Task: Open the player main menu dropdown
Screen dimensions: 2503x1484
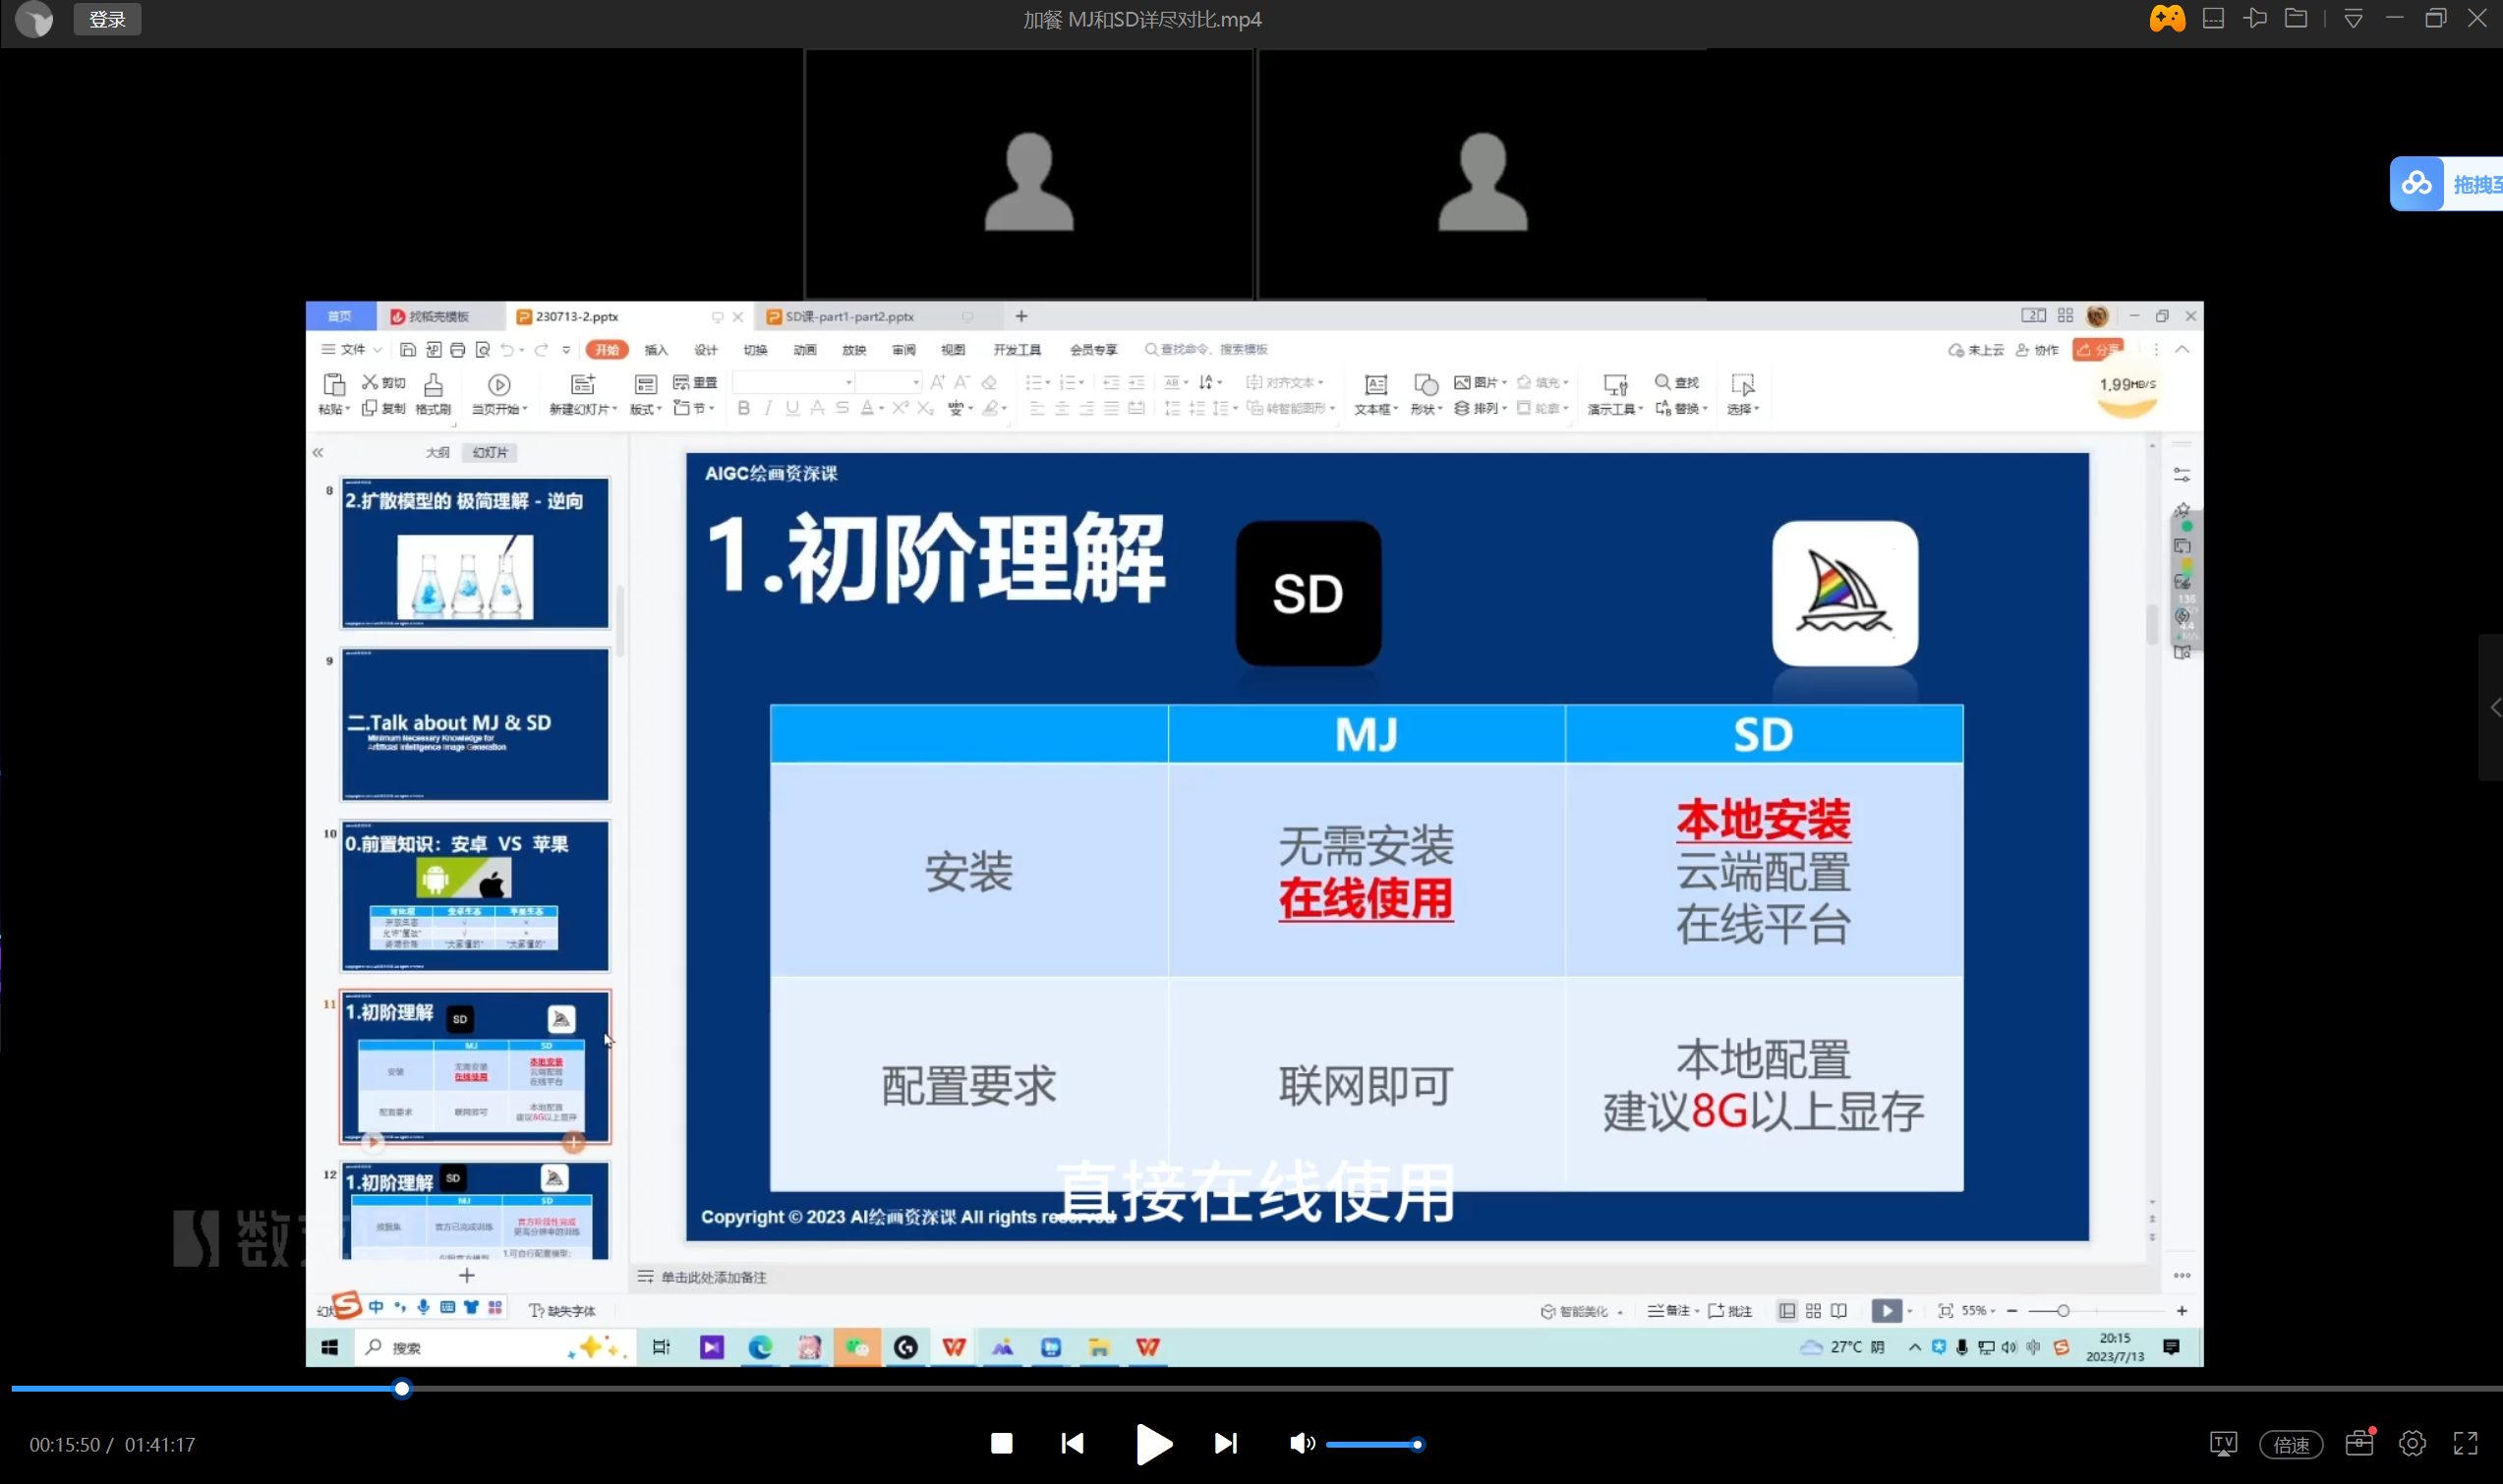Action: 2353,19
